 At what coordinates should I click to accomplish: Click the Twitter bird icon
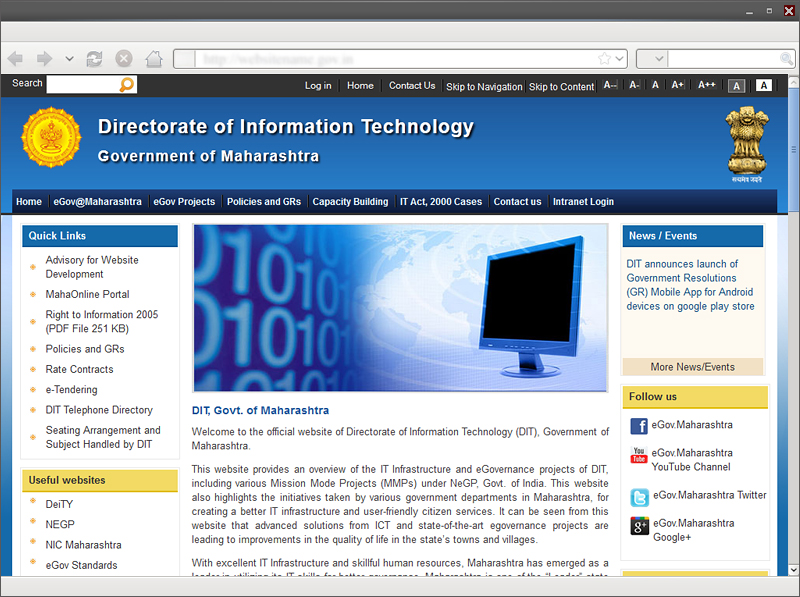tap(639, 497)
